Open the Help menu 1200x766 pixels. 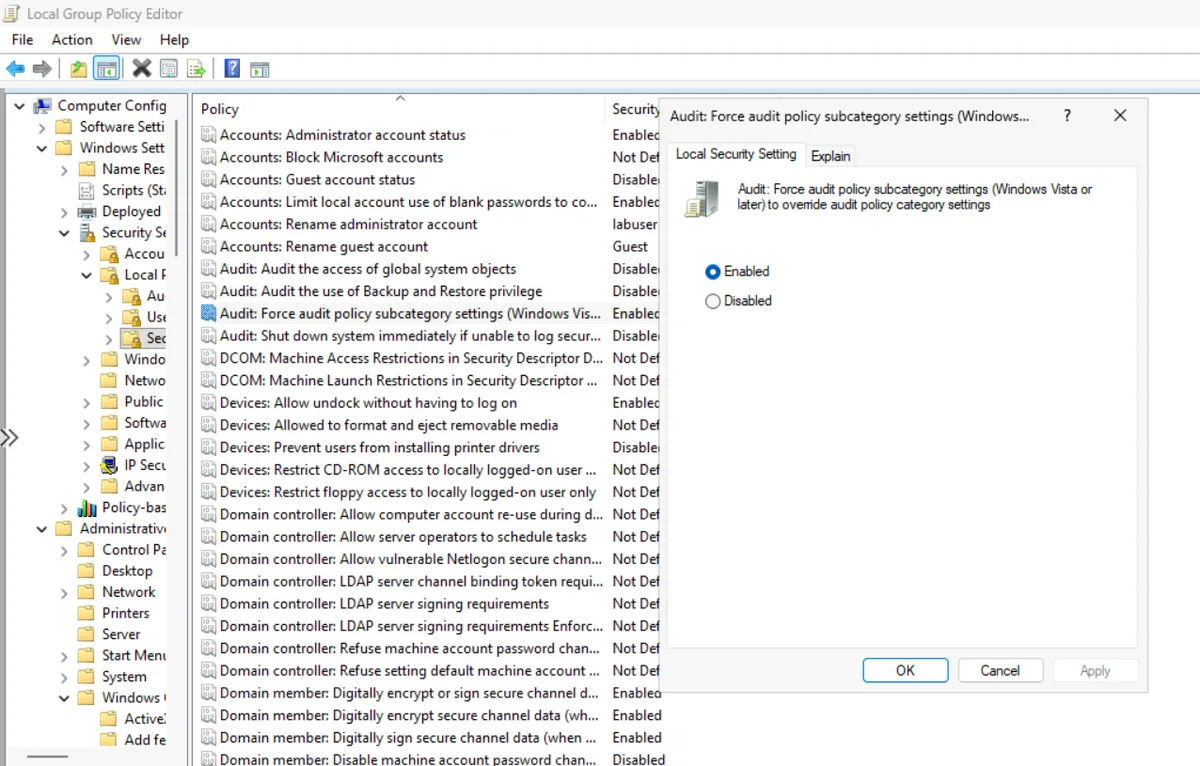click(174, 39)
